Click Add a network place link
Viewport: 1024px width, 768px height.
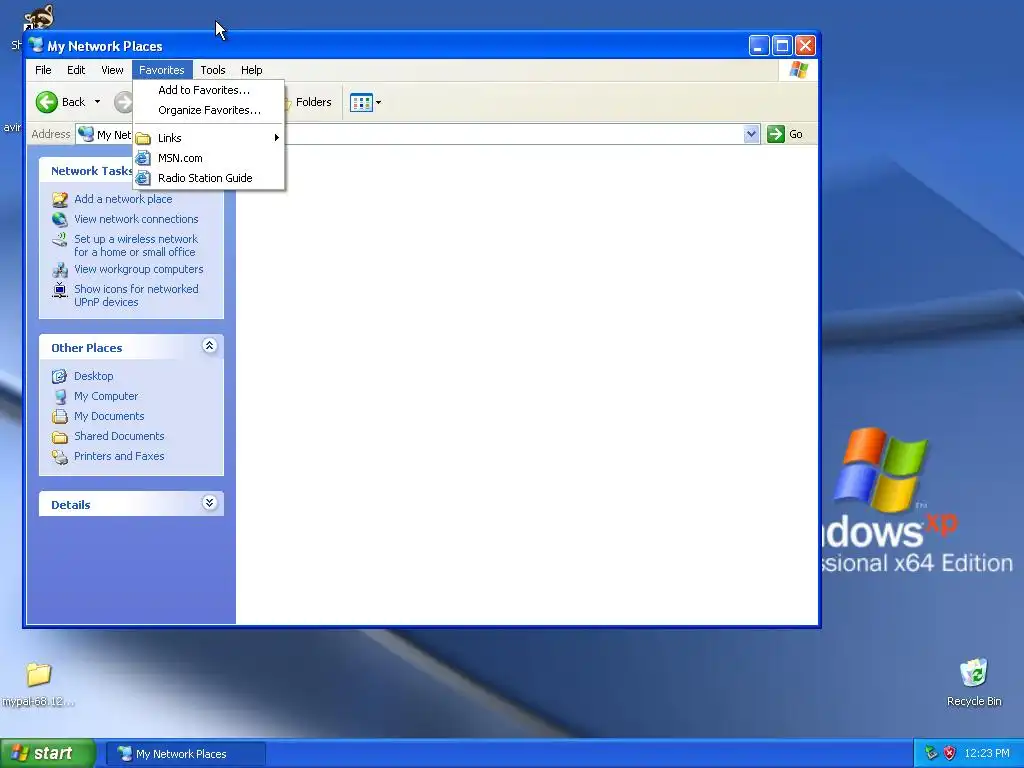pyautogui.click(x=123, y=199)
